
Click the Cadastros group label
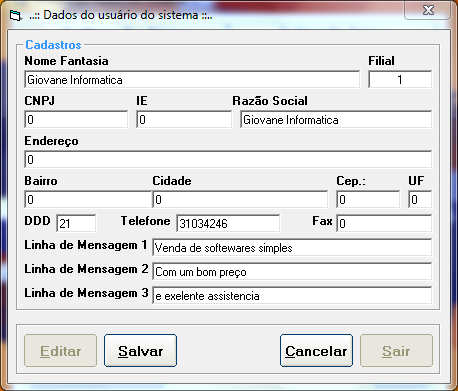tap(53, 45)
